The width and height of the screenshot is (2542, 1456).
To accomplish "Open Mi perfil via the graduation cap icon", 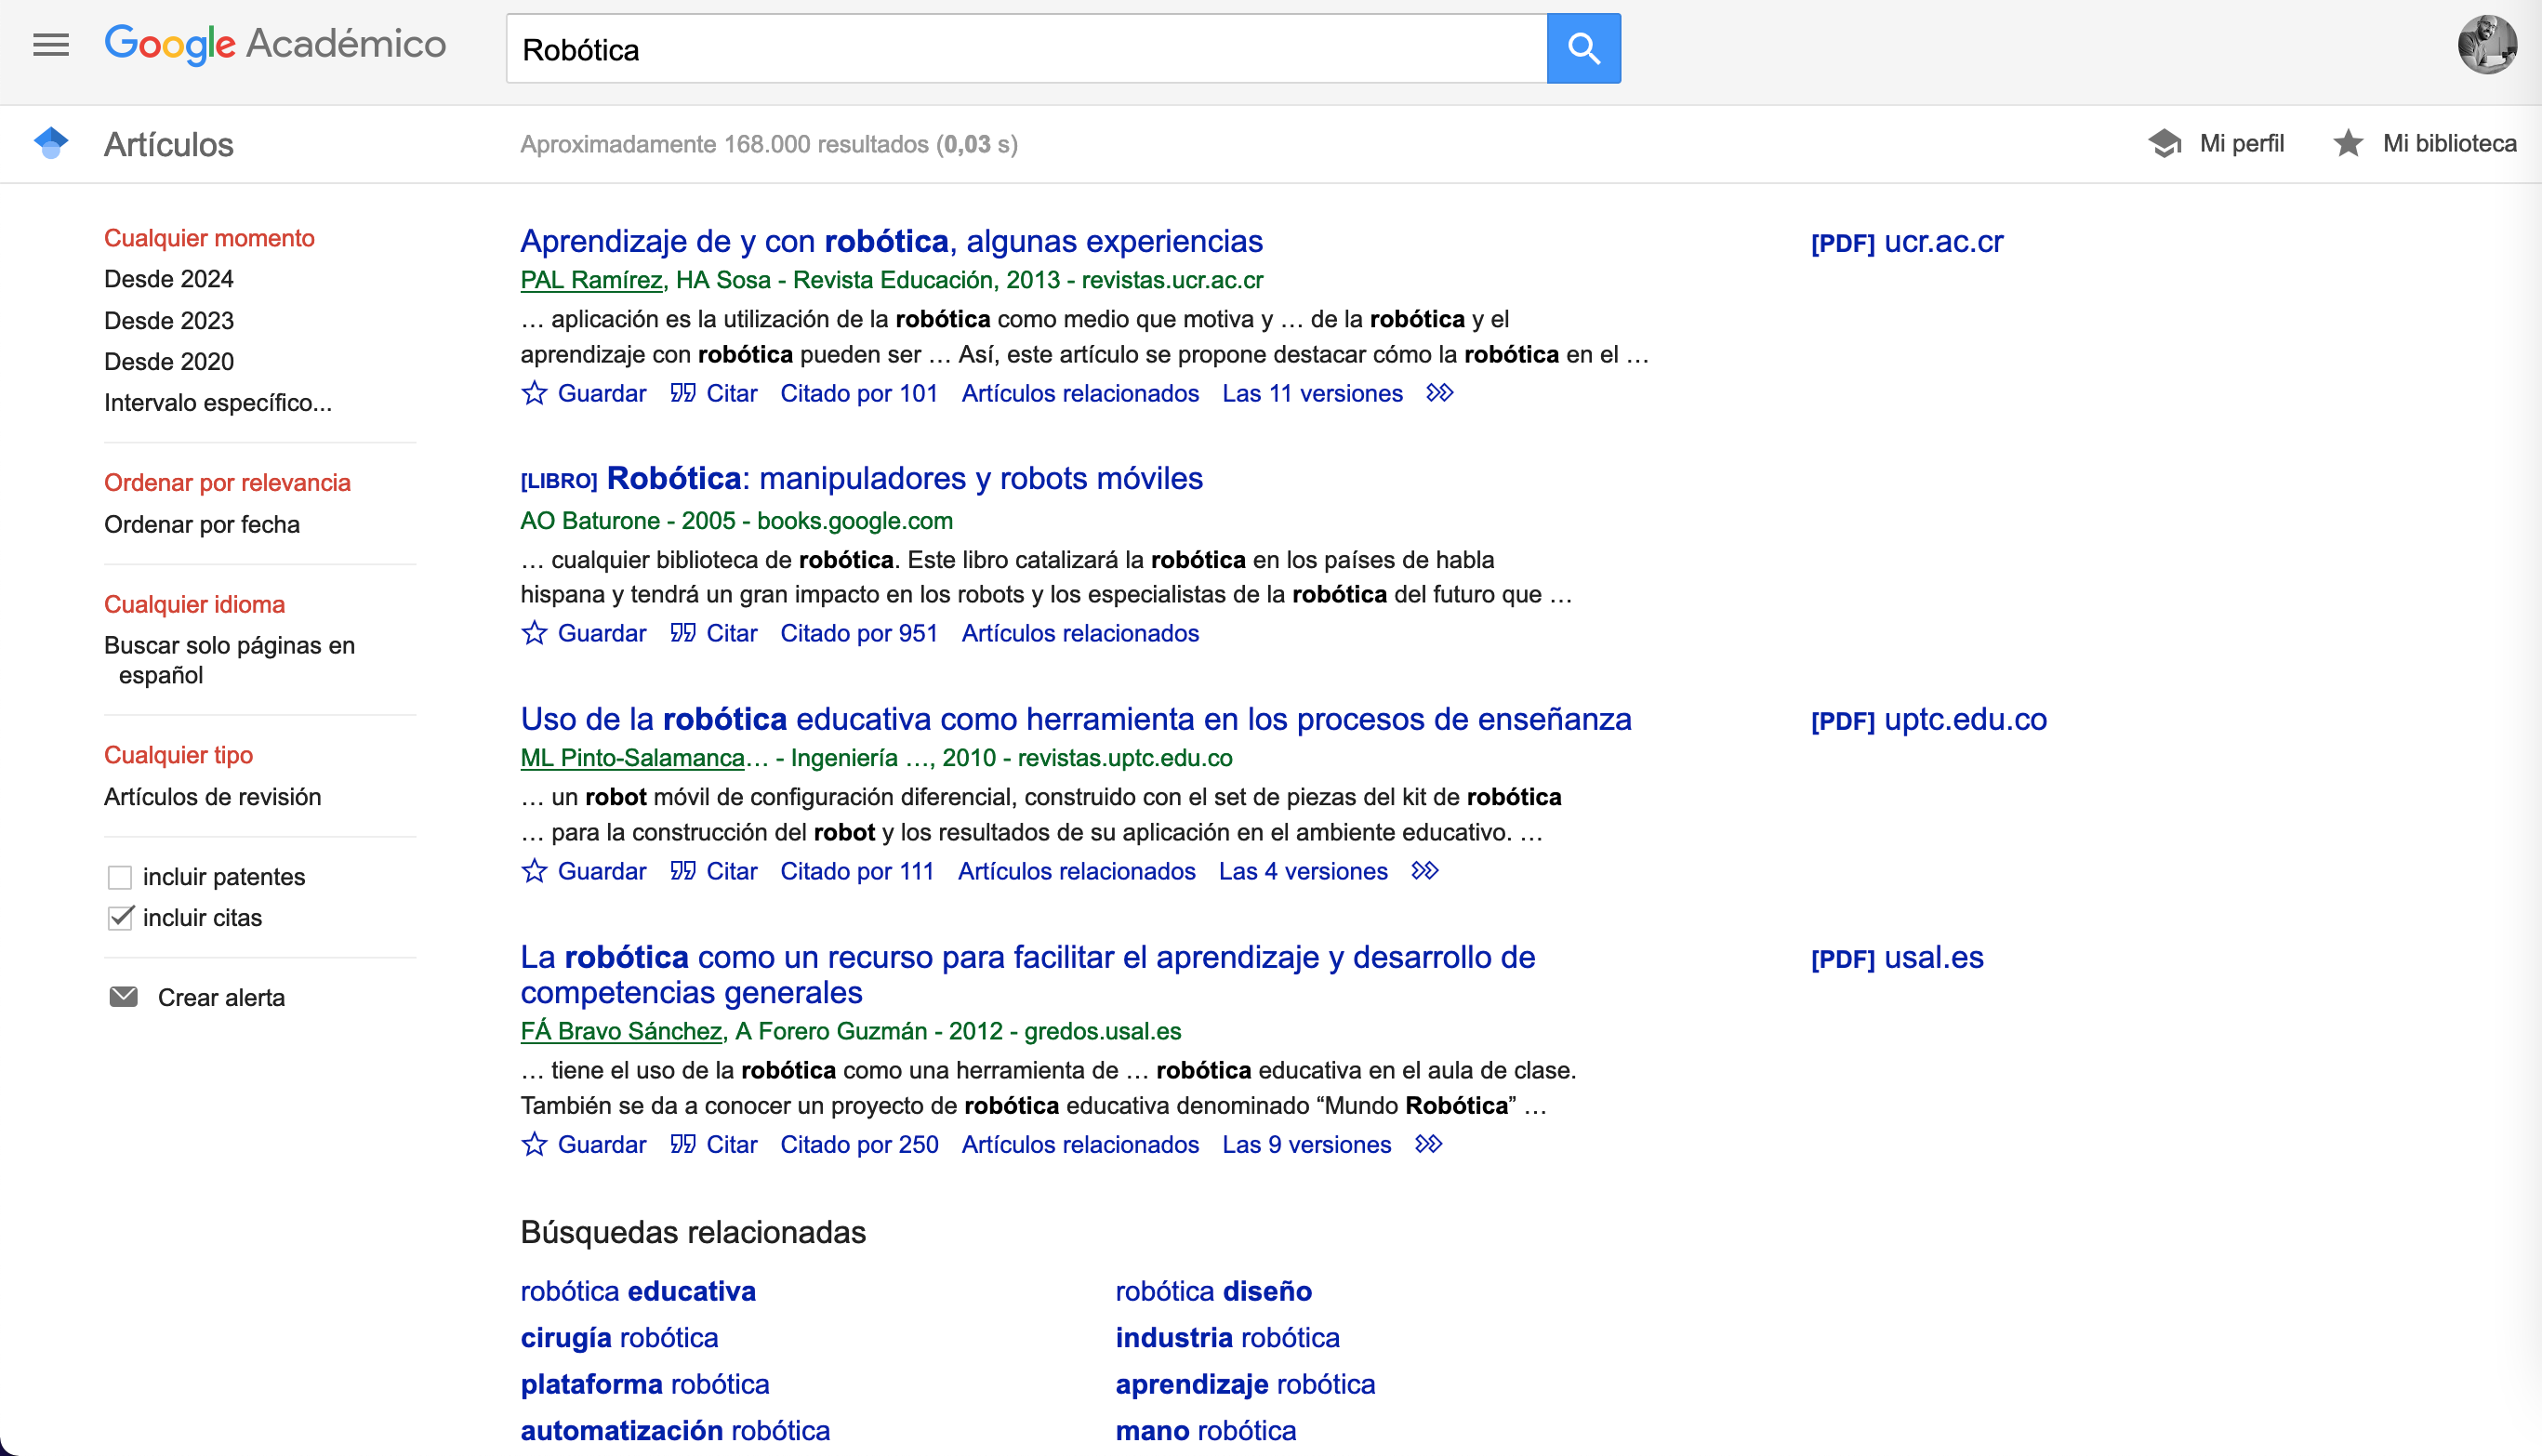I will 2166,143.
